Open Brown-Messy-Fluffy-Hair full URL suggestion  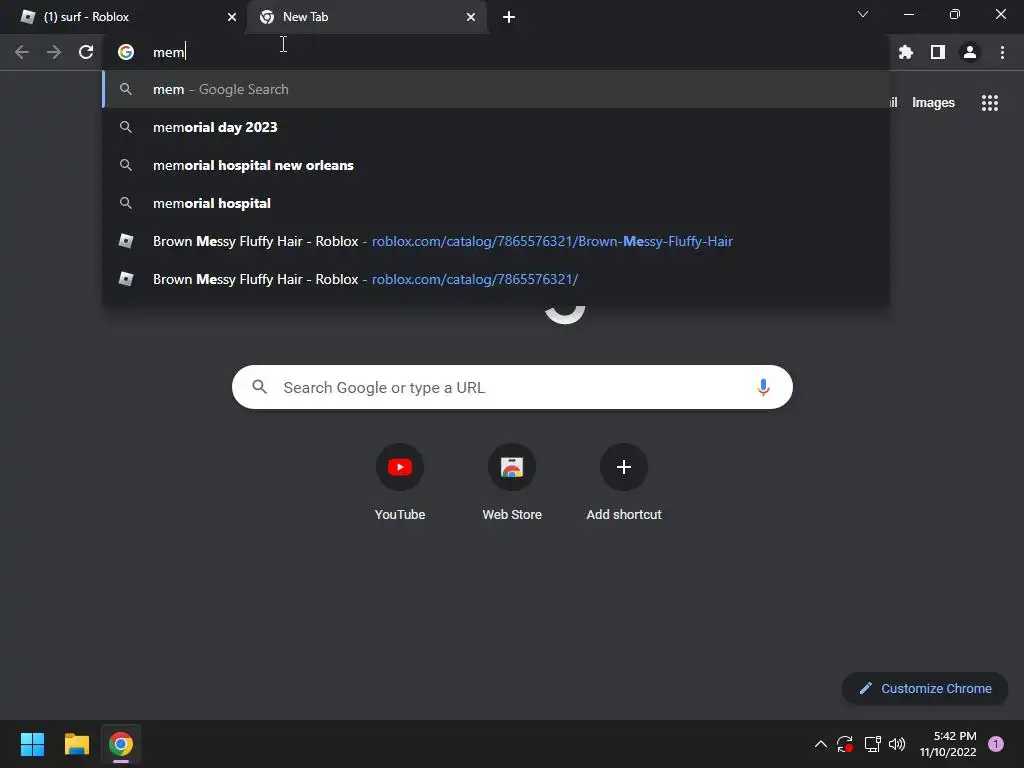(496, 241)
